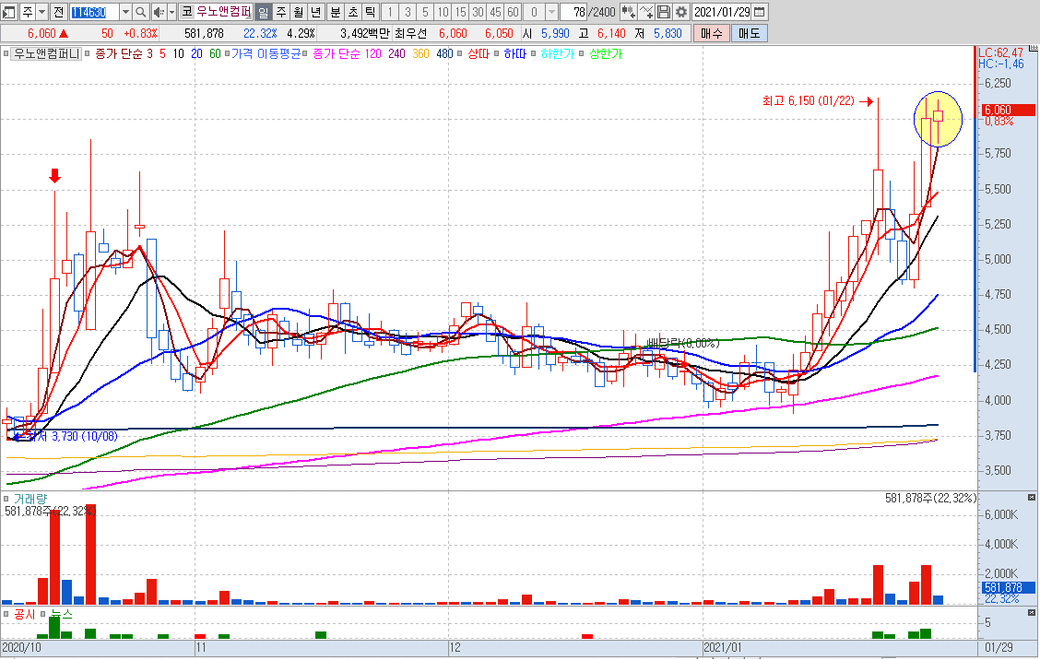The width and height of the screenshot is (1040, 659).
Task: Click the speaker sound icon in toolbar
Action: [157, 12]
